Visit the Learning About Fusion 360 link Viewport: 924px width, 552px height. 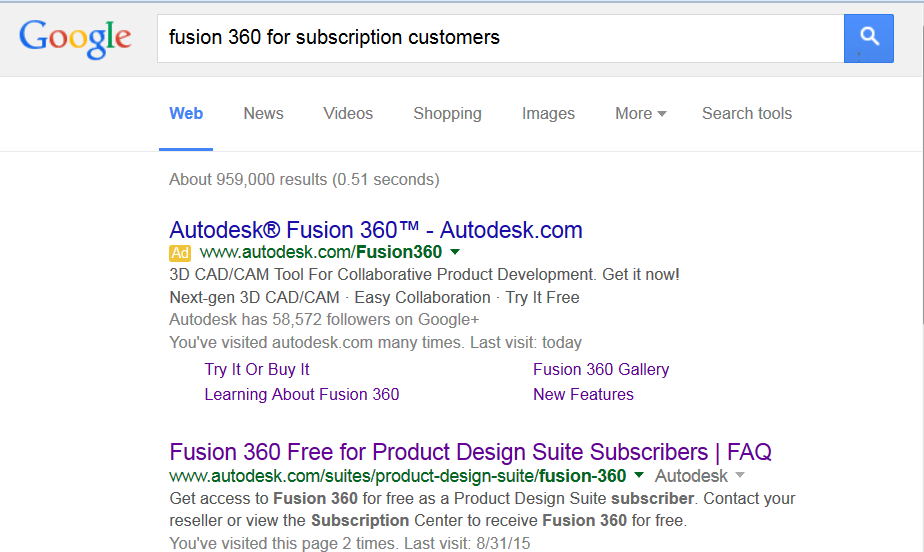coord(302,394)
